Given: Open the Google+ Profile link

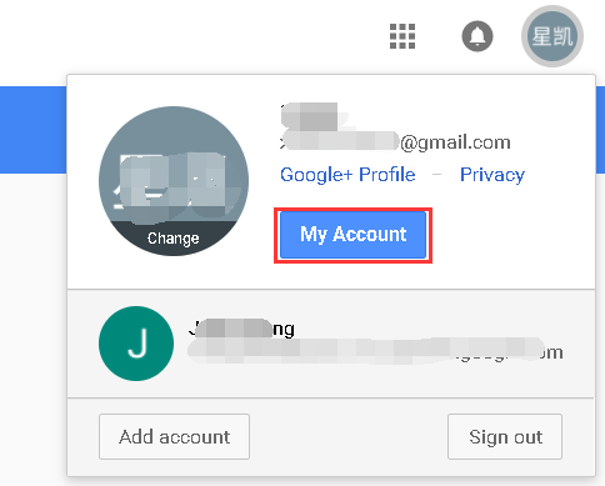Looking at the screenshot, I should pos(347,175).
